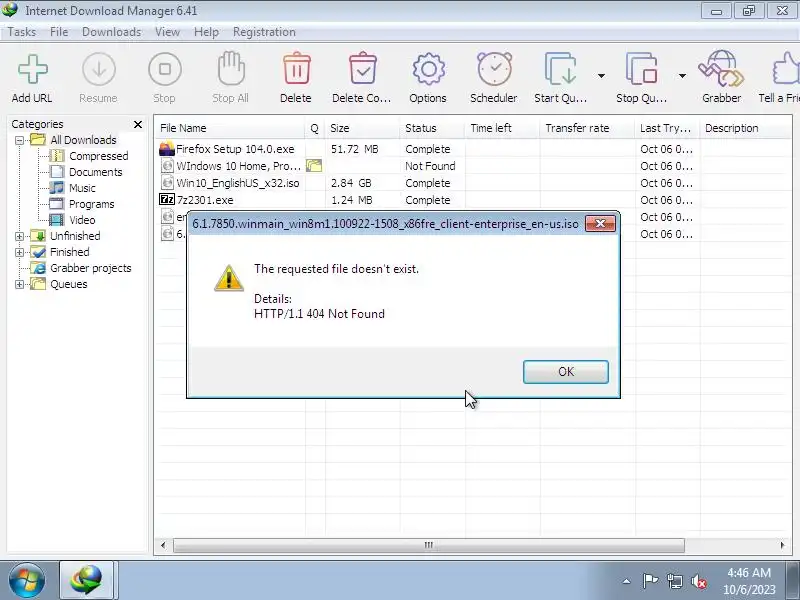Click the Not Found status cell
Image resolution: width=800 pixels, height=600 pixels.
pyautogui.click(x=430, y=166)
